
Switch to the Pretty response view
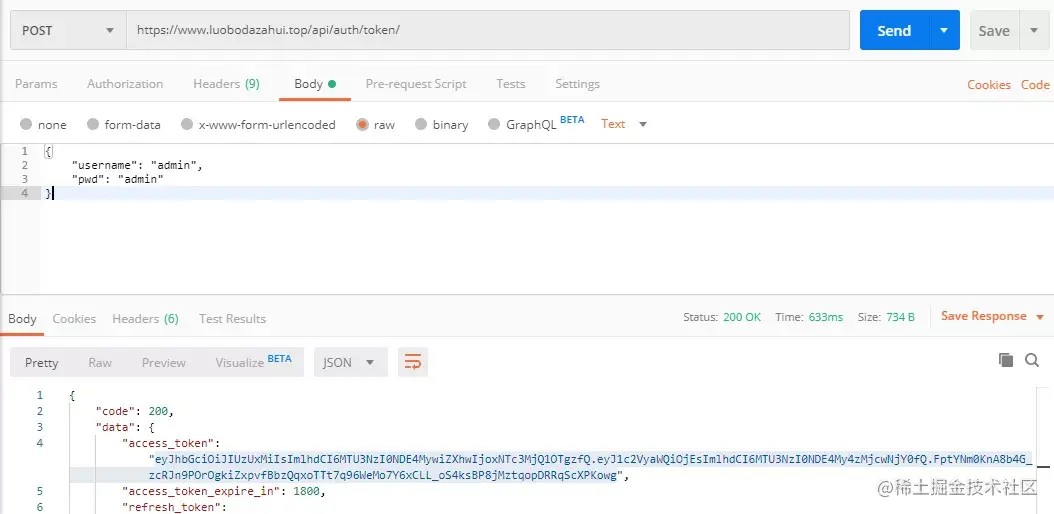tap(42, 362)
